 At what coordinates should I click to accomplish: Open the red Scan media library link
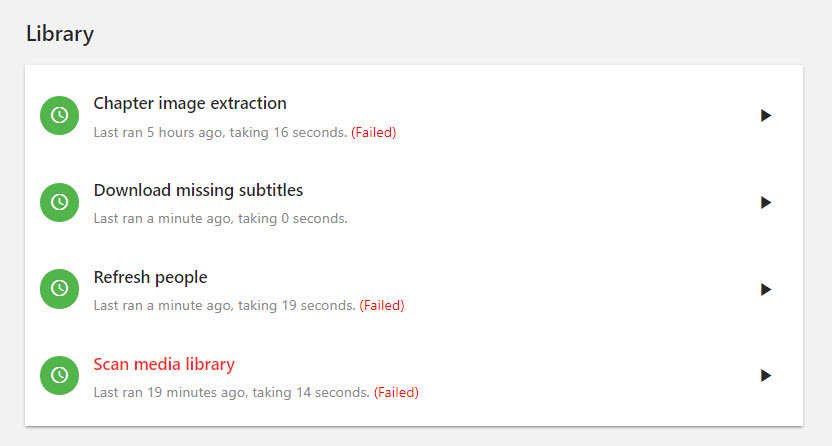point(164,364)
